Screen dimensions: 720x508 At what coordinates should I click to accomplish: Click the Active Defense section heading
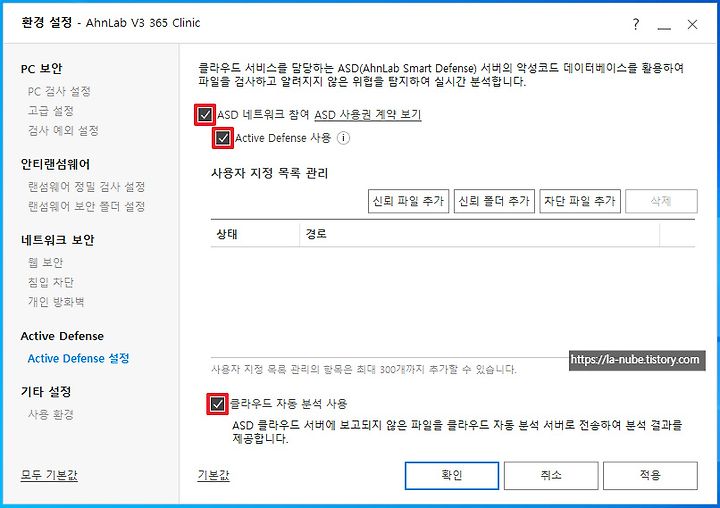62,336
